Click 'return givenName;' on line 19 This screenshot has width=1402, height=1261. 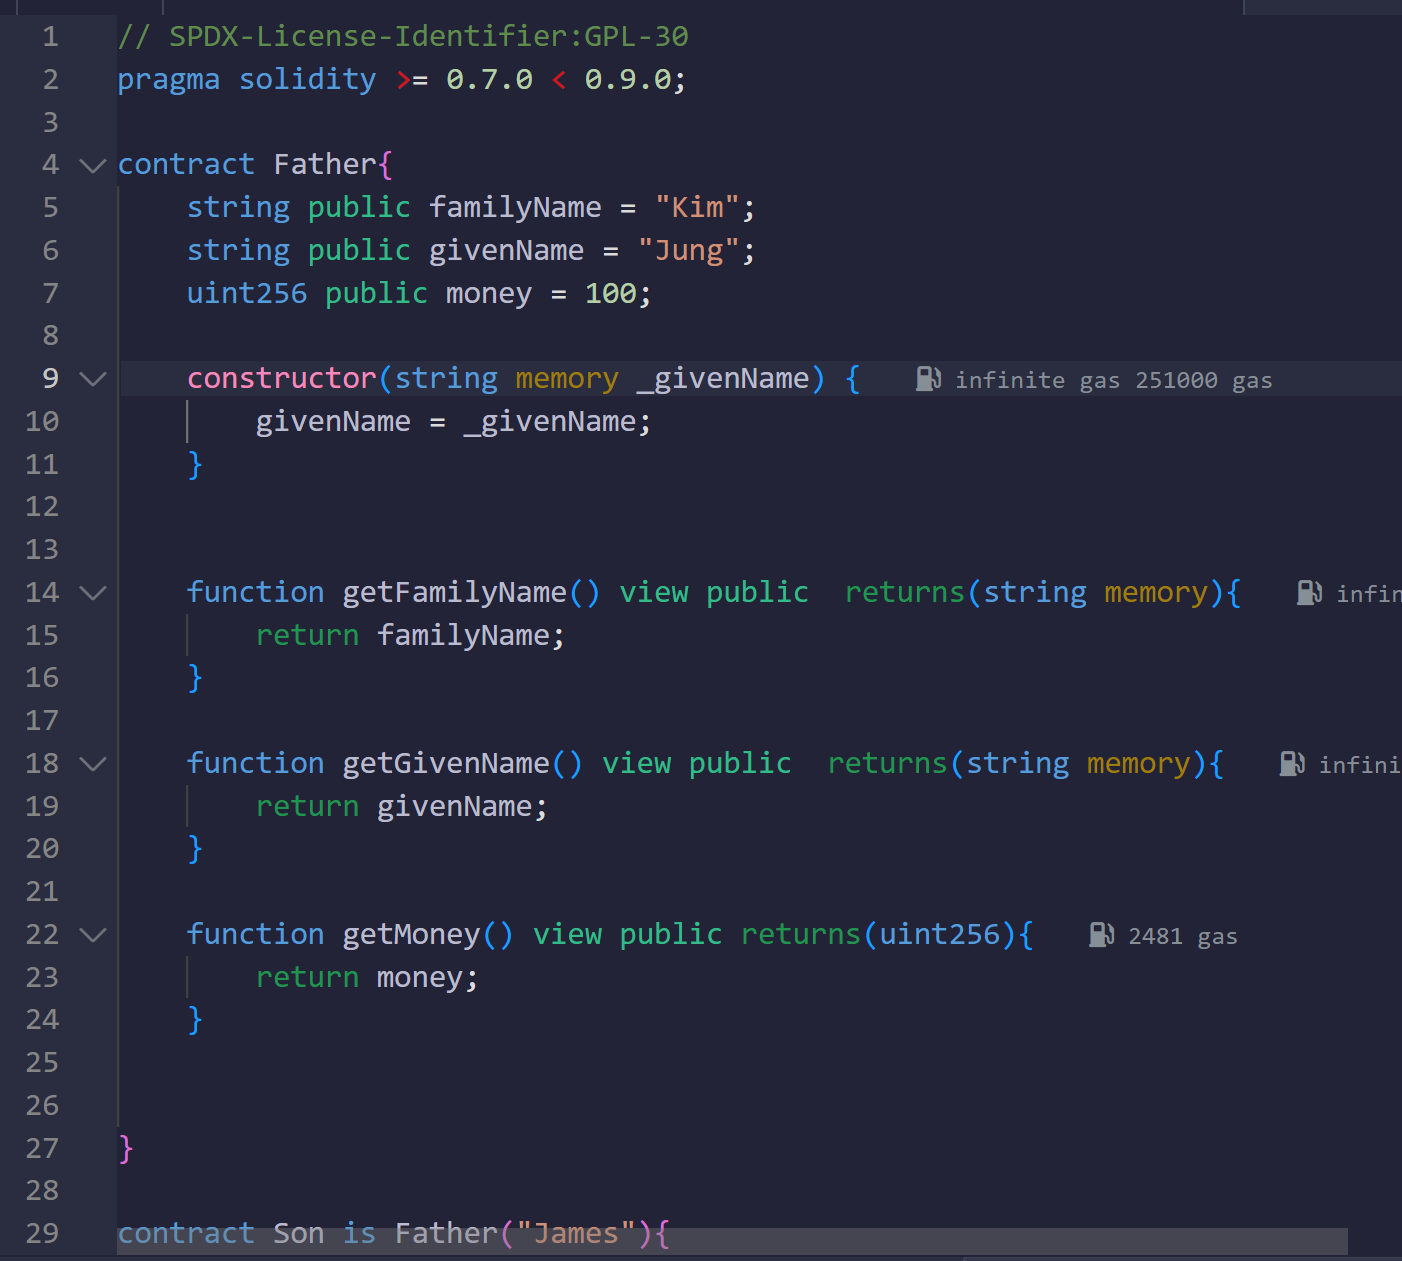coord(402,807)
